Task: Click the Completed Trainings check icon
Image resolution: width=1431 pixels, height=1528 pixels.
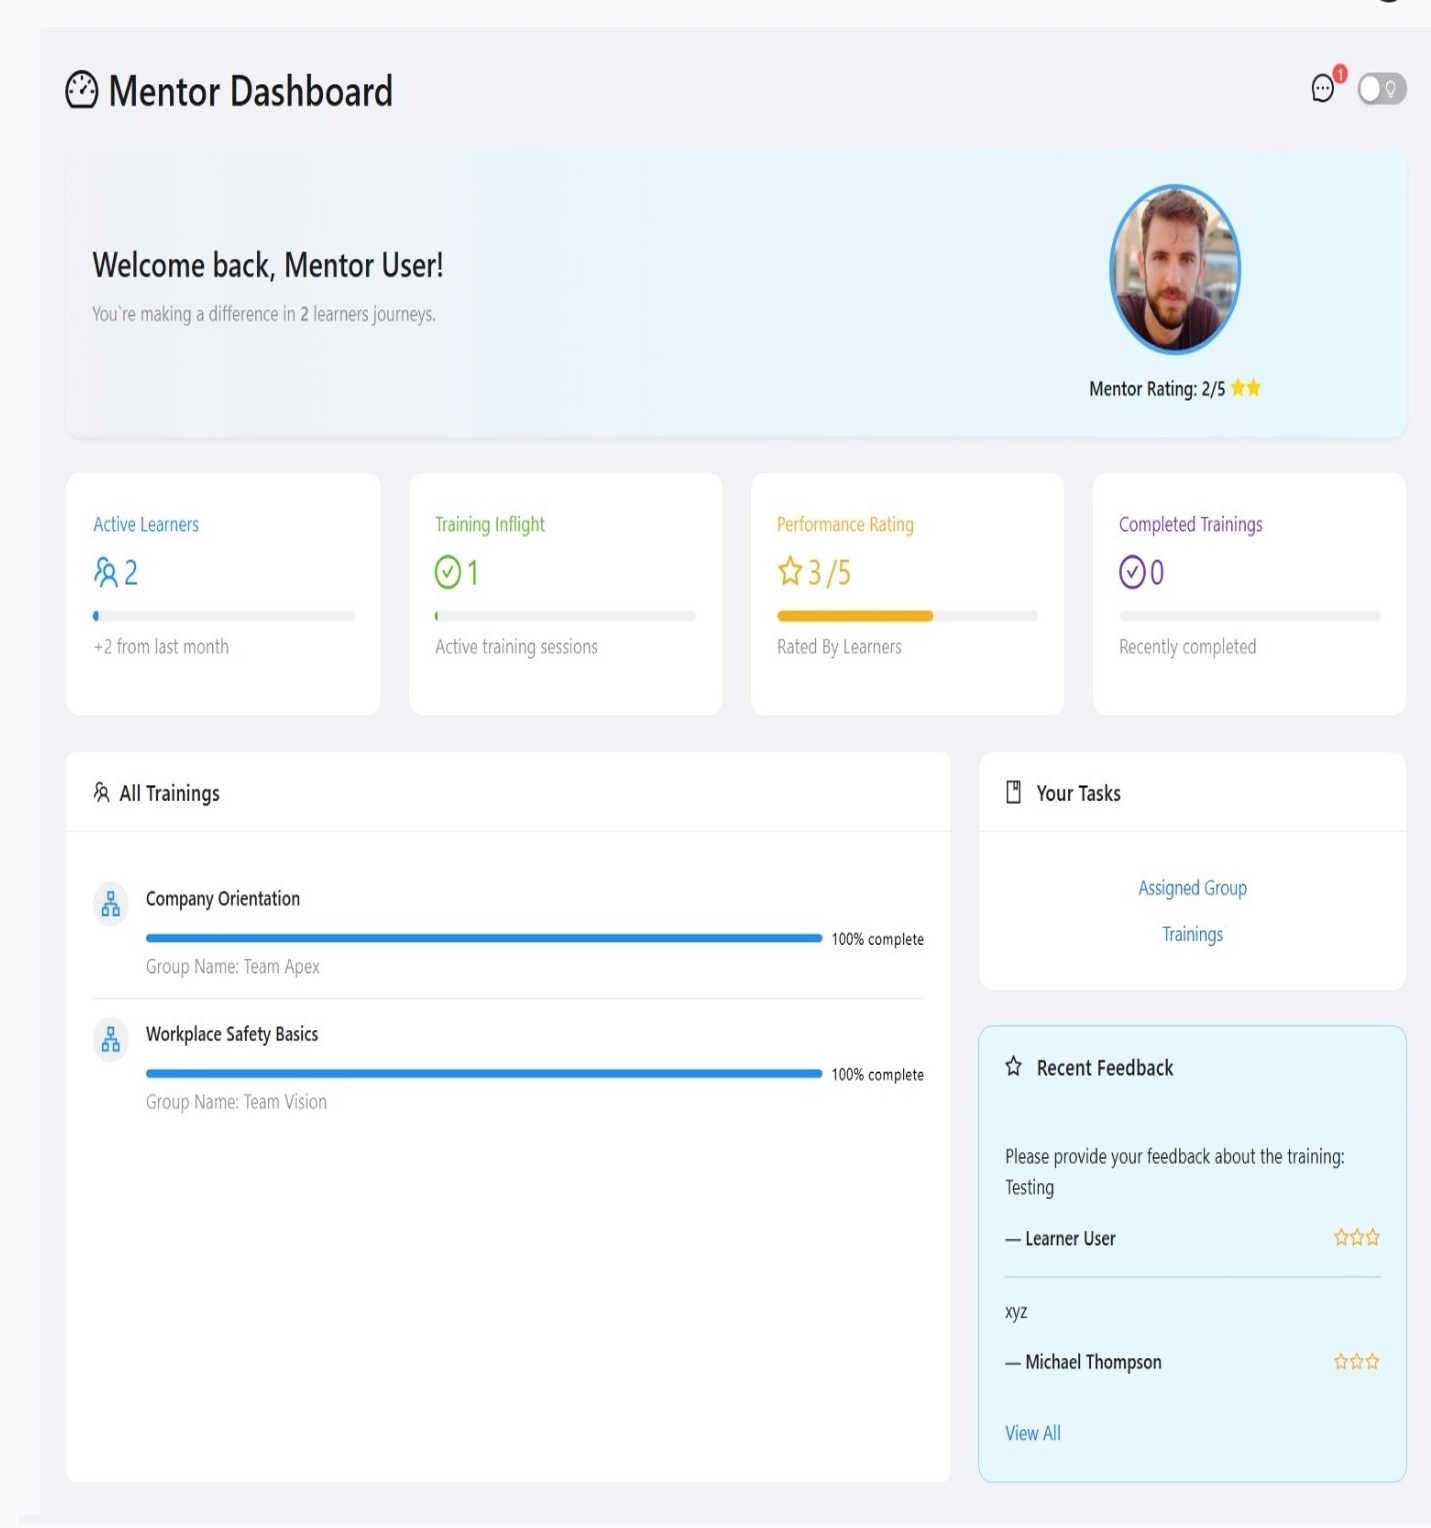Action: pyautogui.click(x=1131, y=572)
